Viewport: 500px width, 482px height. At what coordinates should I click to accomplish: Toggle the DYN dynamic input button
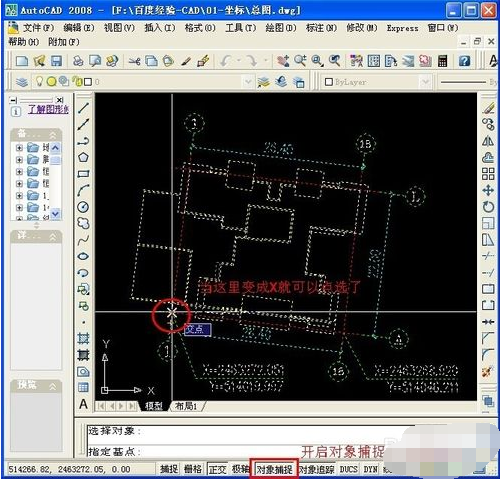coord(370,469)
